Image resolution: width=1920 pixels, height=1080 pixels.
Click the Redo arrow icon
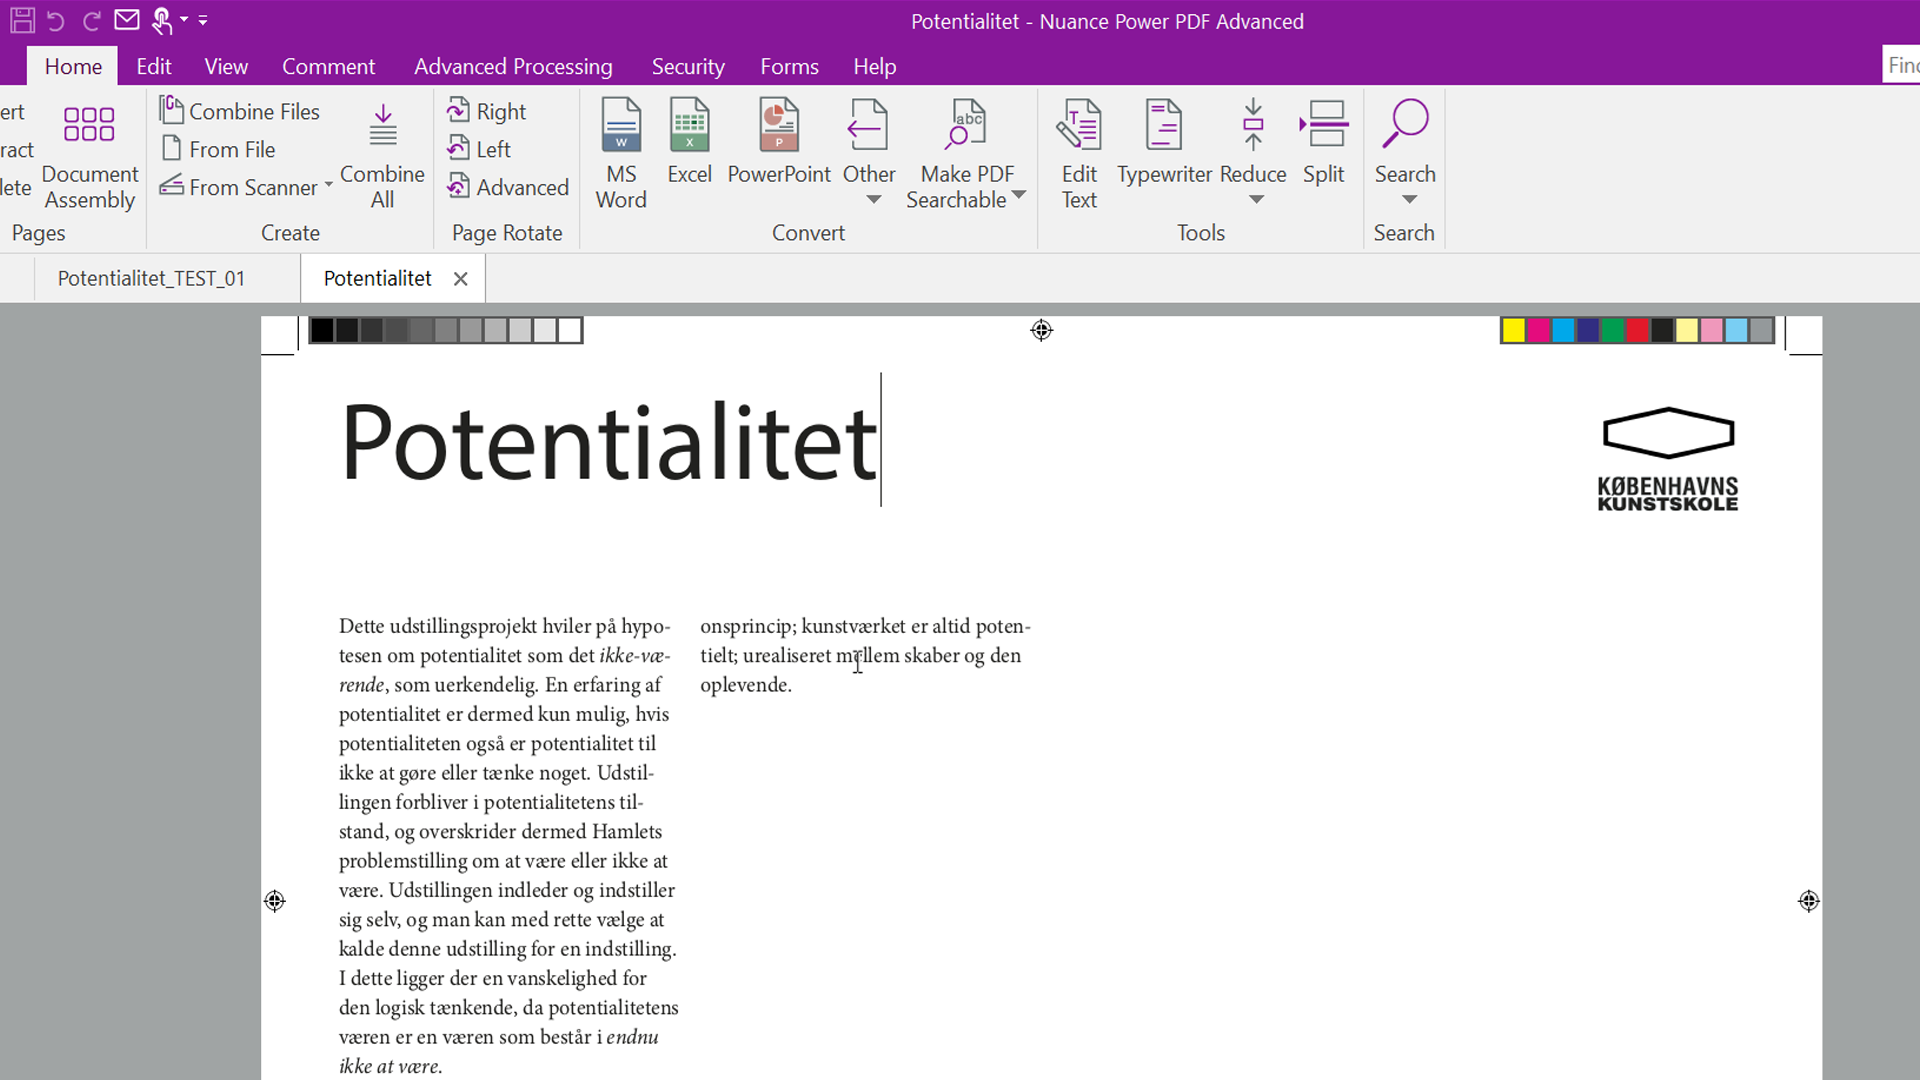coord(91,21)
